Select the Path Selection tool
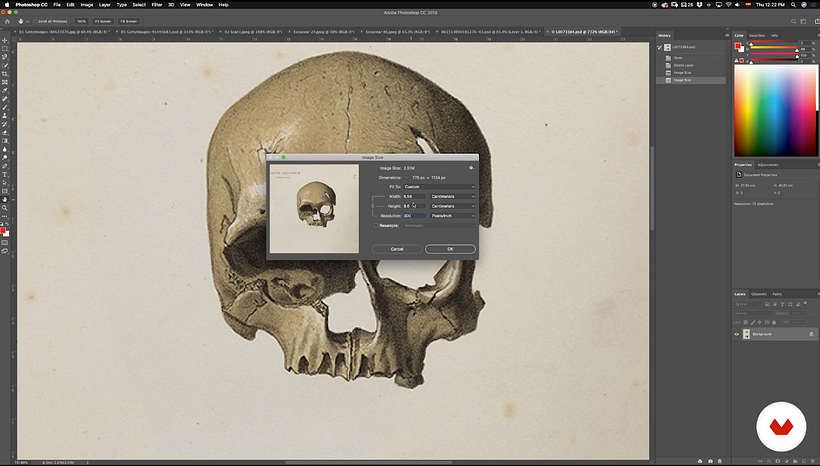Screen dimensions: 820x466 [5, 183]
